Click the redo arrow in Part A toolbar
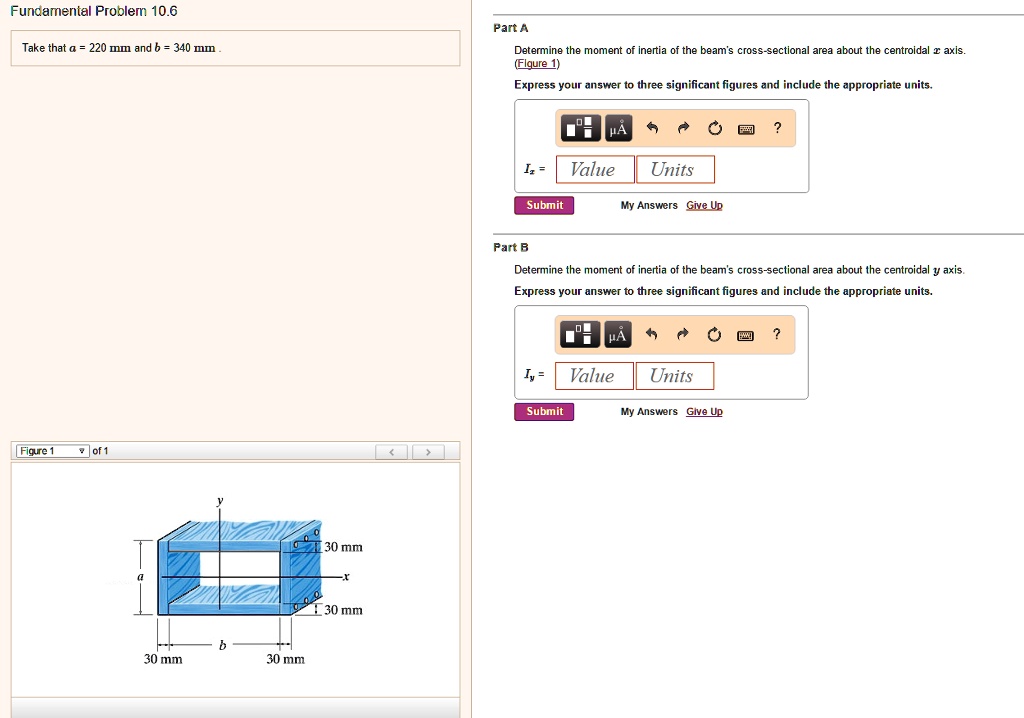 coord(684,128)
